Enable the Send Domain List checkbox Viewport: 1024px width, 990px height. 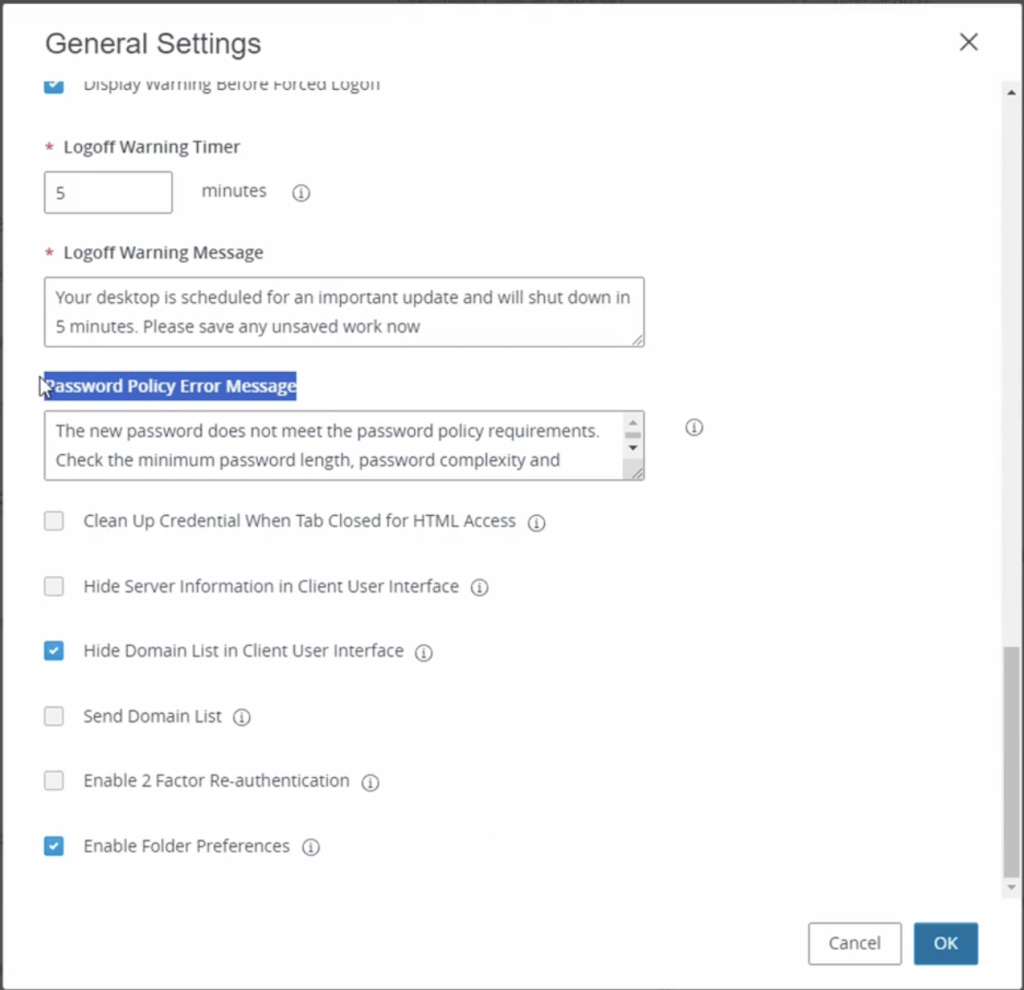[54, 716]
